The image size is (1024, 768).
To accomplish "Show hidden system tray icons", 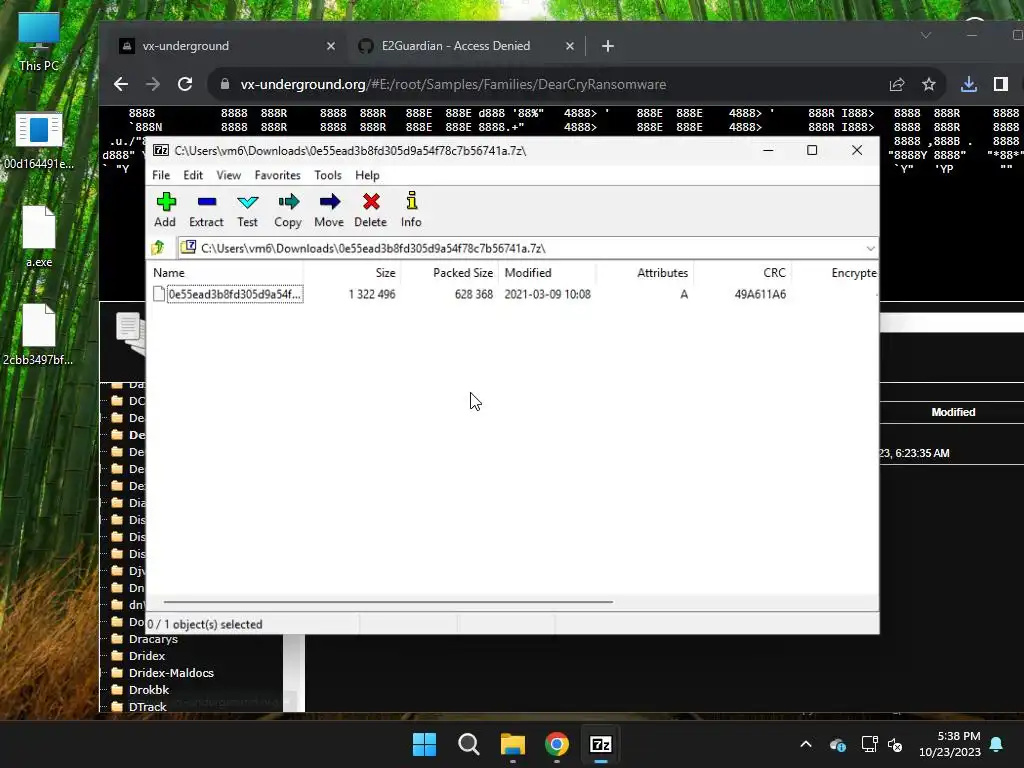I will [806, 744].
